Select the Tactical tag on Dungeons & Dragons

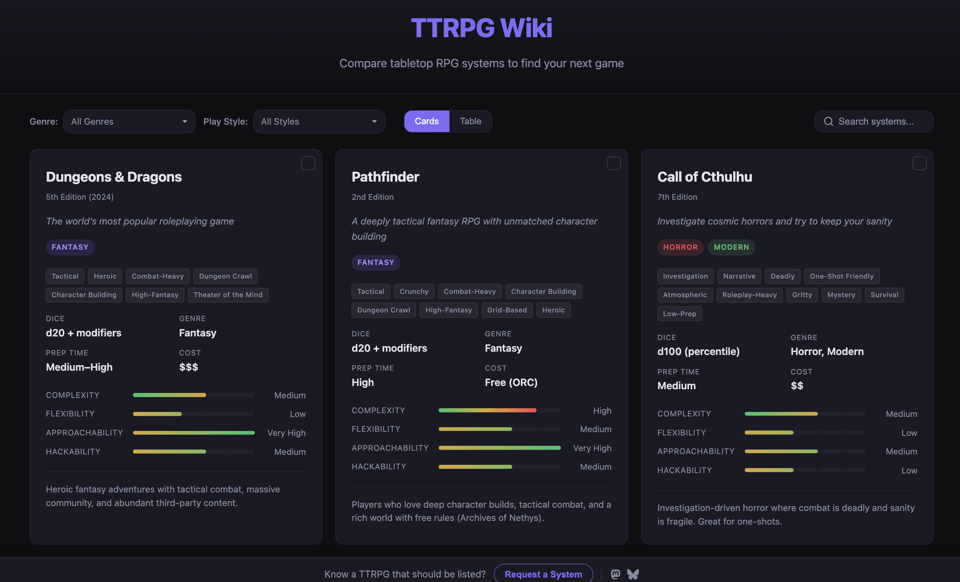64,276
